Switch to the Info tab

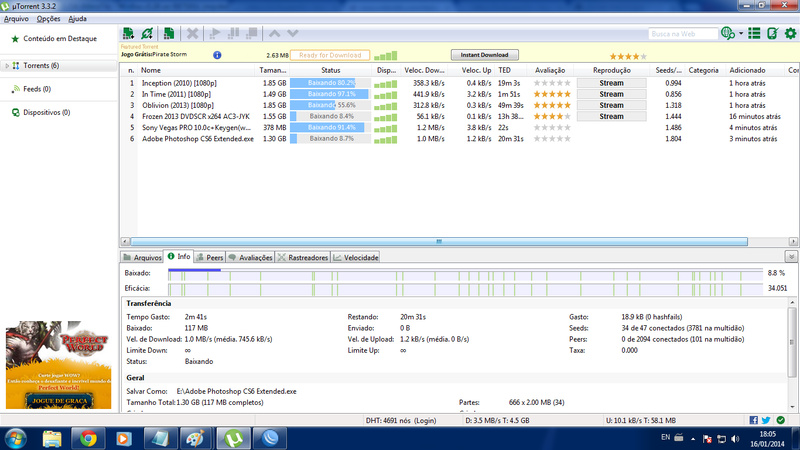(x=179, y=257)
